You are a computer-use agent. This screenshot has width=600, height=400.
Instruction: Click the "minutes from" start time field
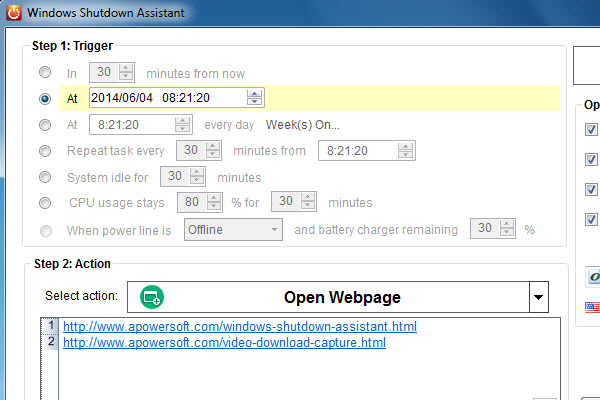click(358, 151)
